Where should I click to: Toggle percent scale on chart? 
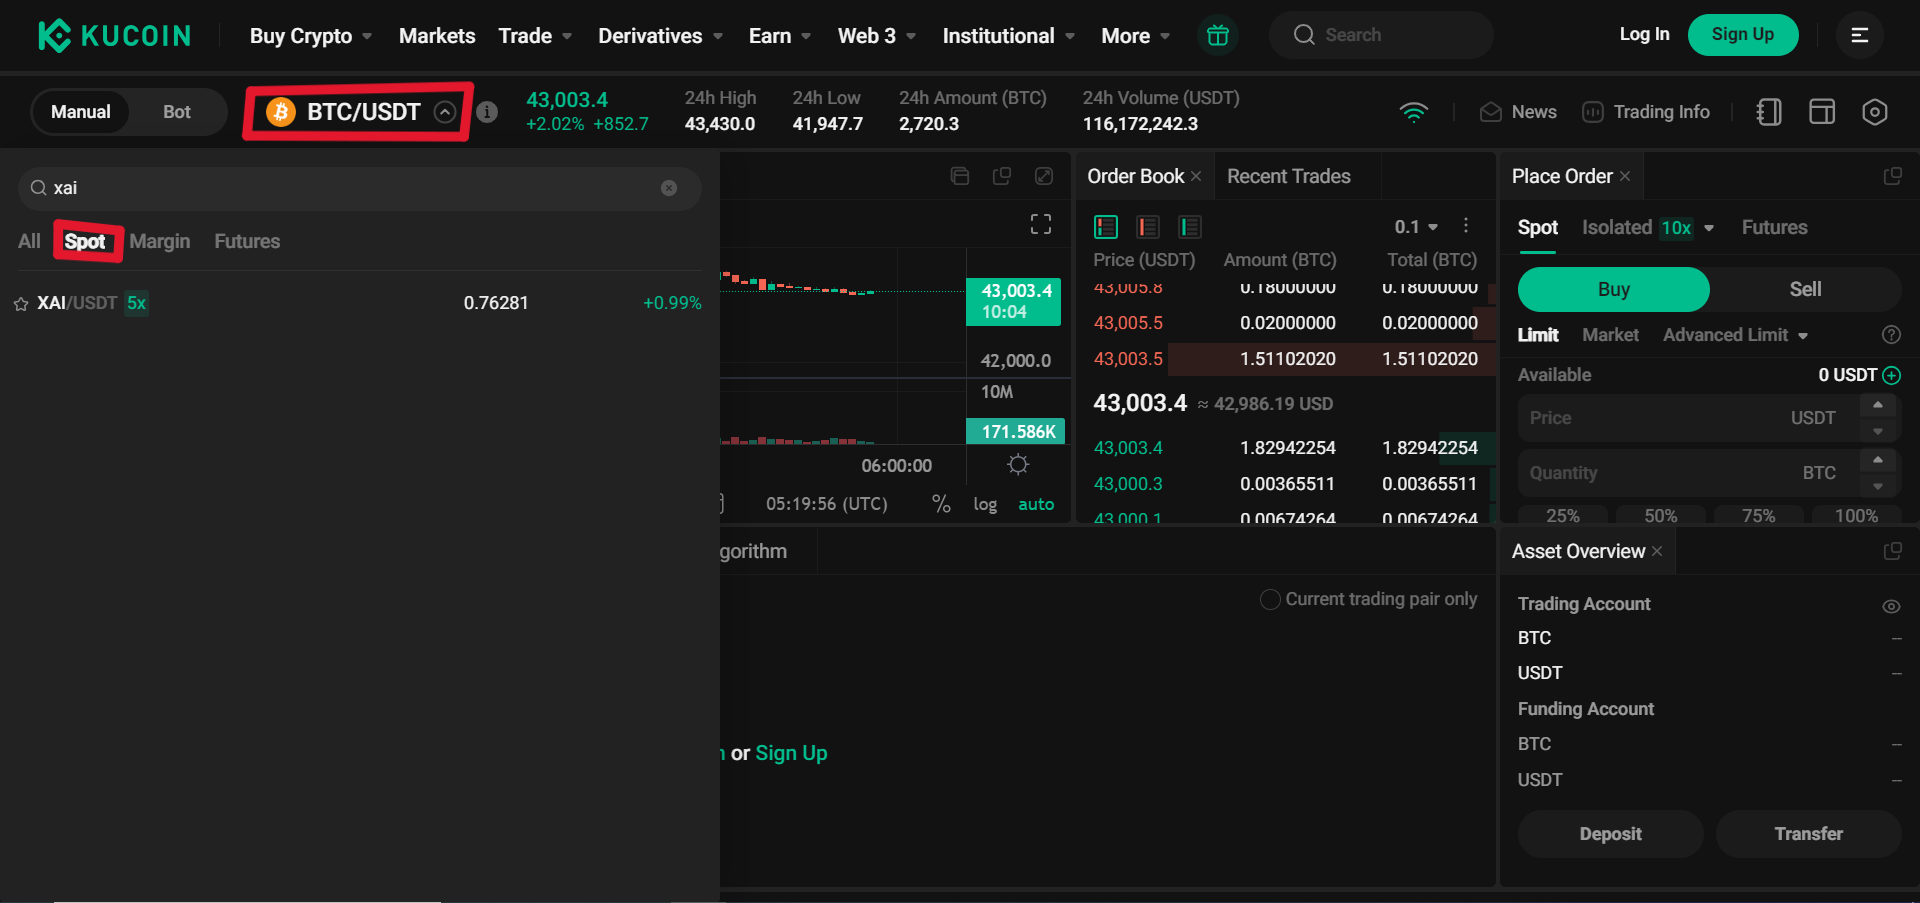(x=941, y=504)
